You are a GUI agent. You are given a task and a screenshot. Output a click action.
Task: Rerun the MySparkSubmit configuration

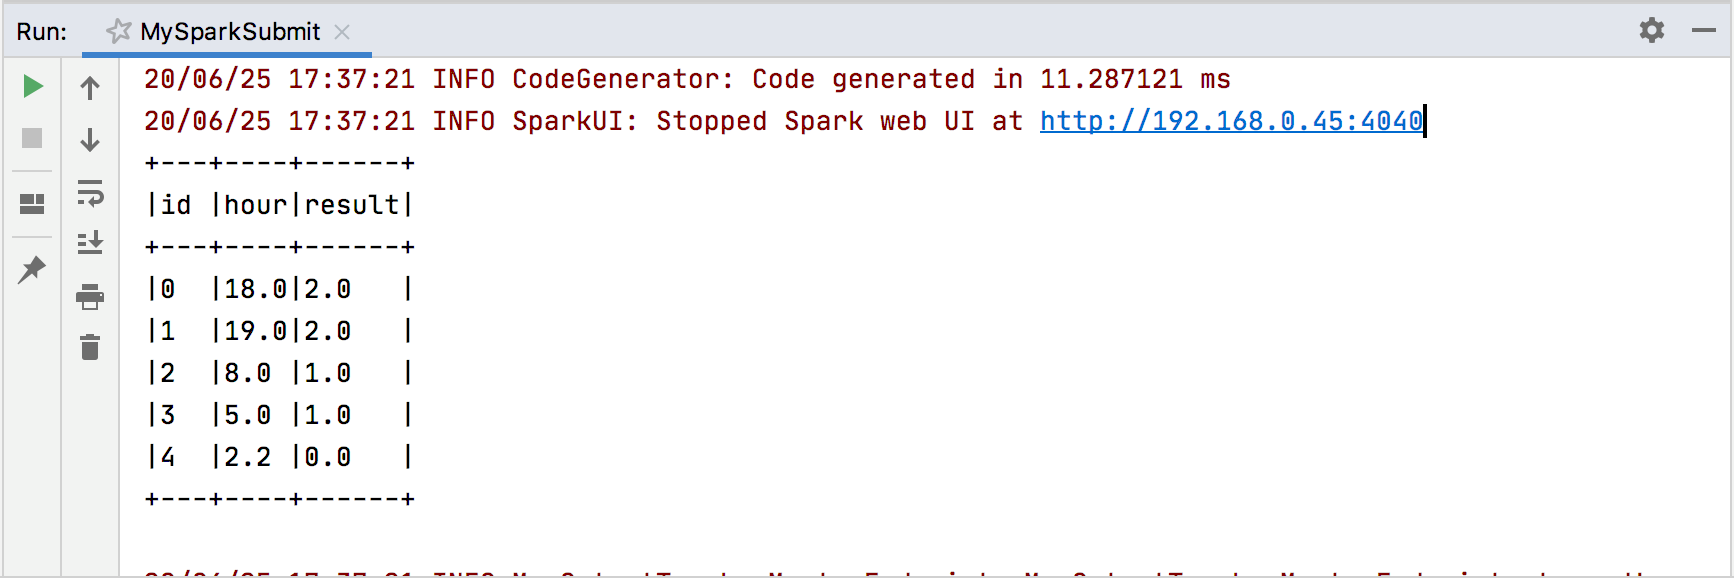click(x=31, y=86)
